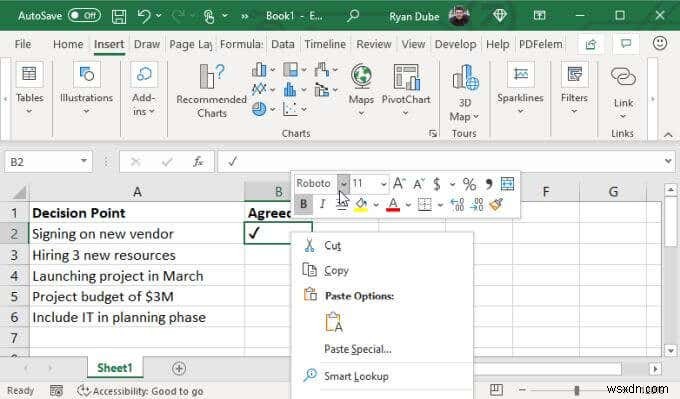
Task: Open the Ribbon Display Options icon
Action: click(539, 16)
